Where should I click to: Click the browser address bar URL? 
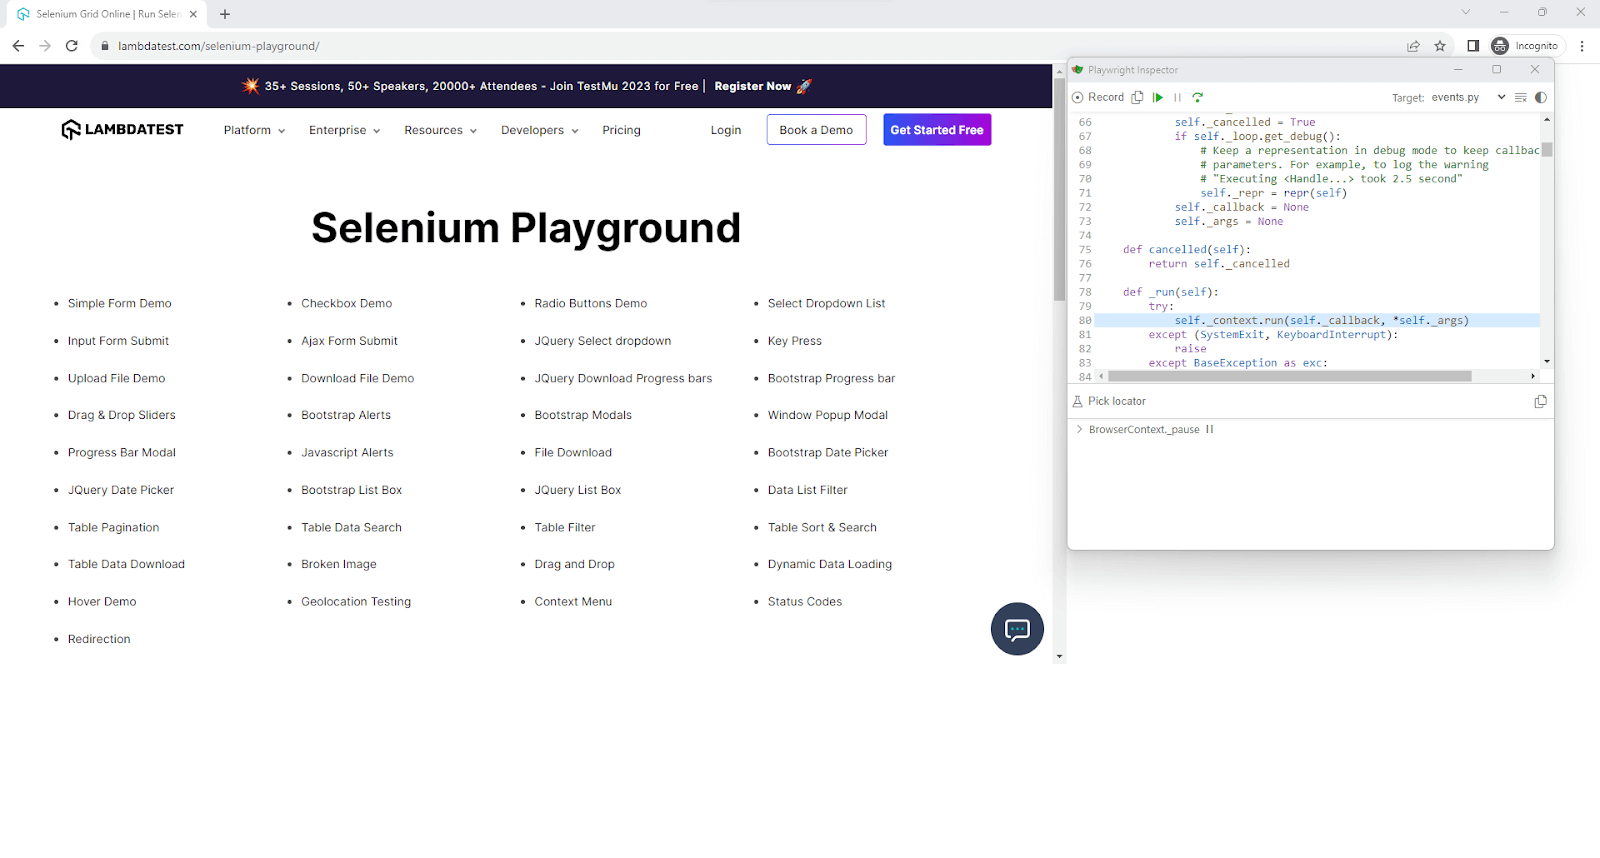coord(218,46)
